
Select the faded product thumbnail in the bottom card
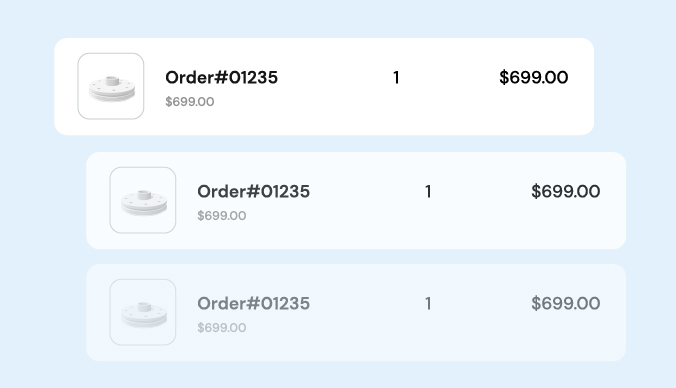tap(143, 312)
